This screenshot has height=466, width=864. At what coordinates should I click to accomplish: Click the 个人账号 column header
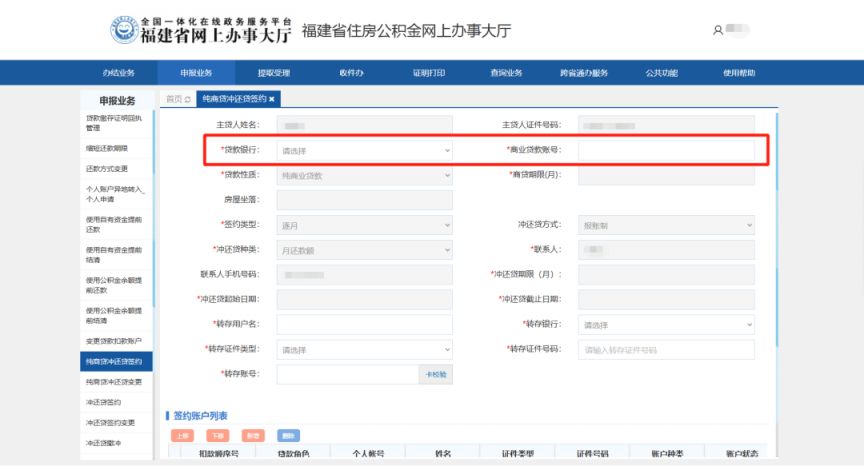(368, 453)
